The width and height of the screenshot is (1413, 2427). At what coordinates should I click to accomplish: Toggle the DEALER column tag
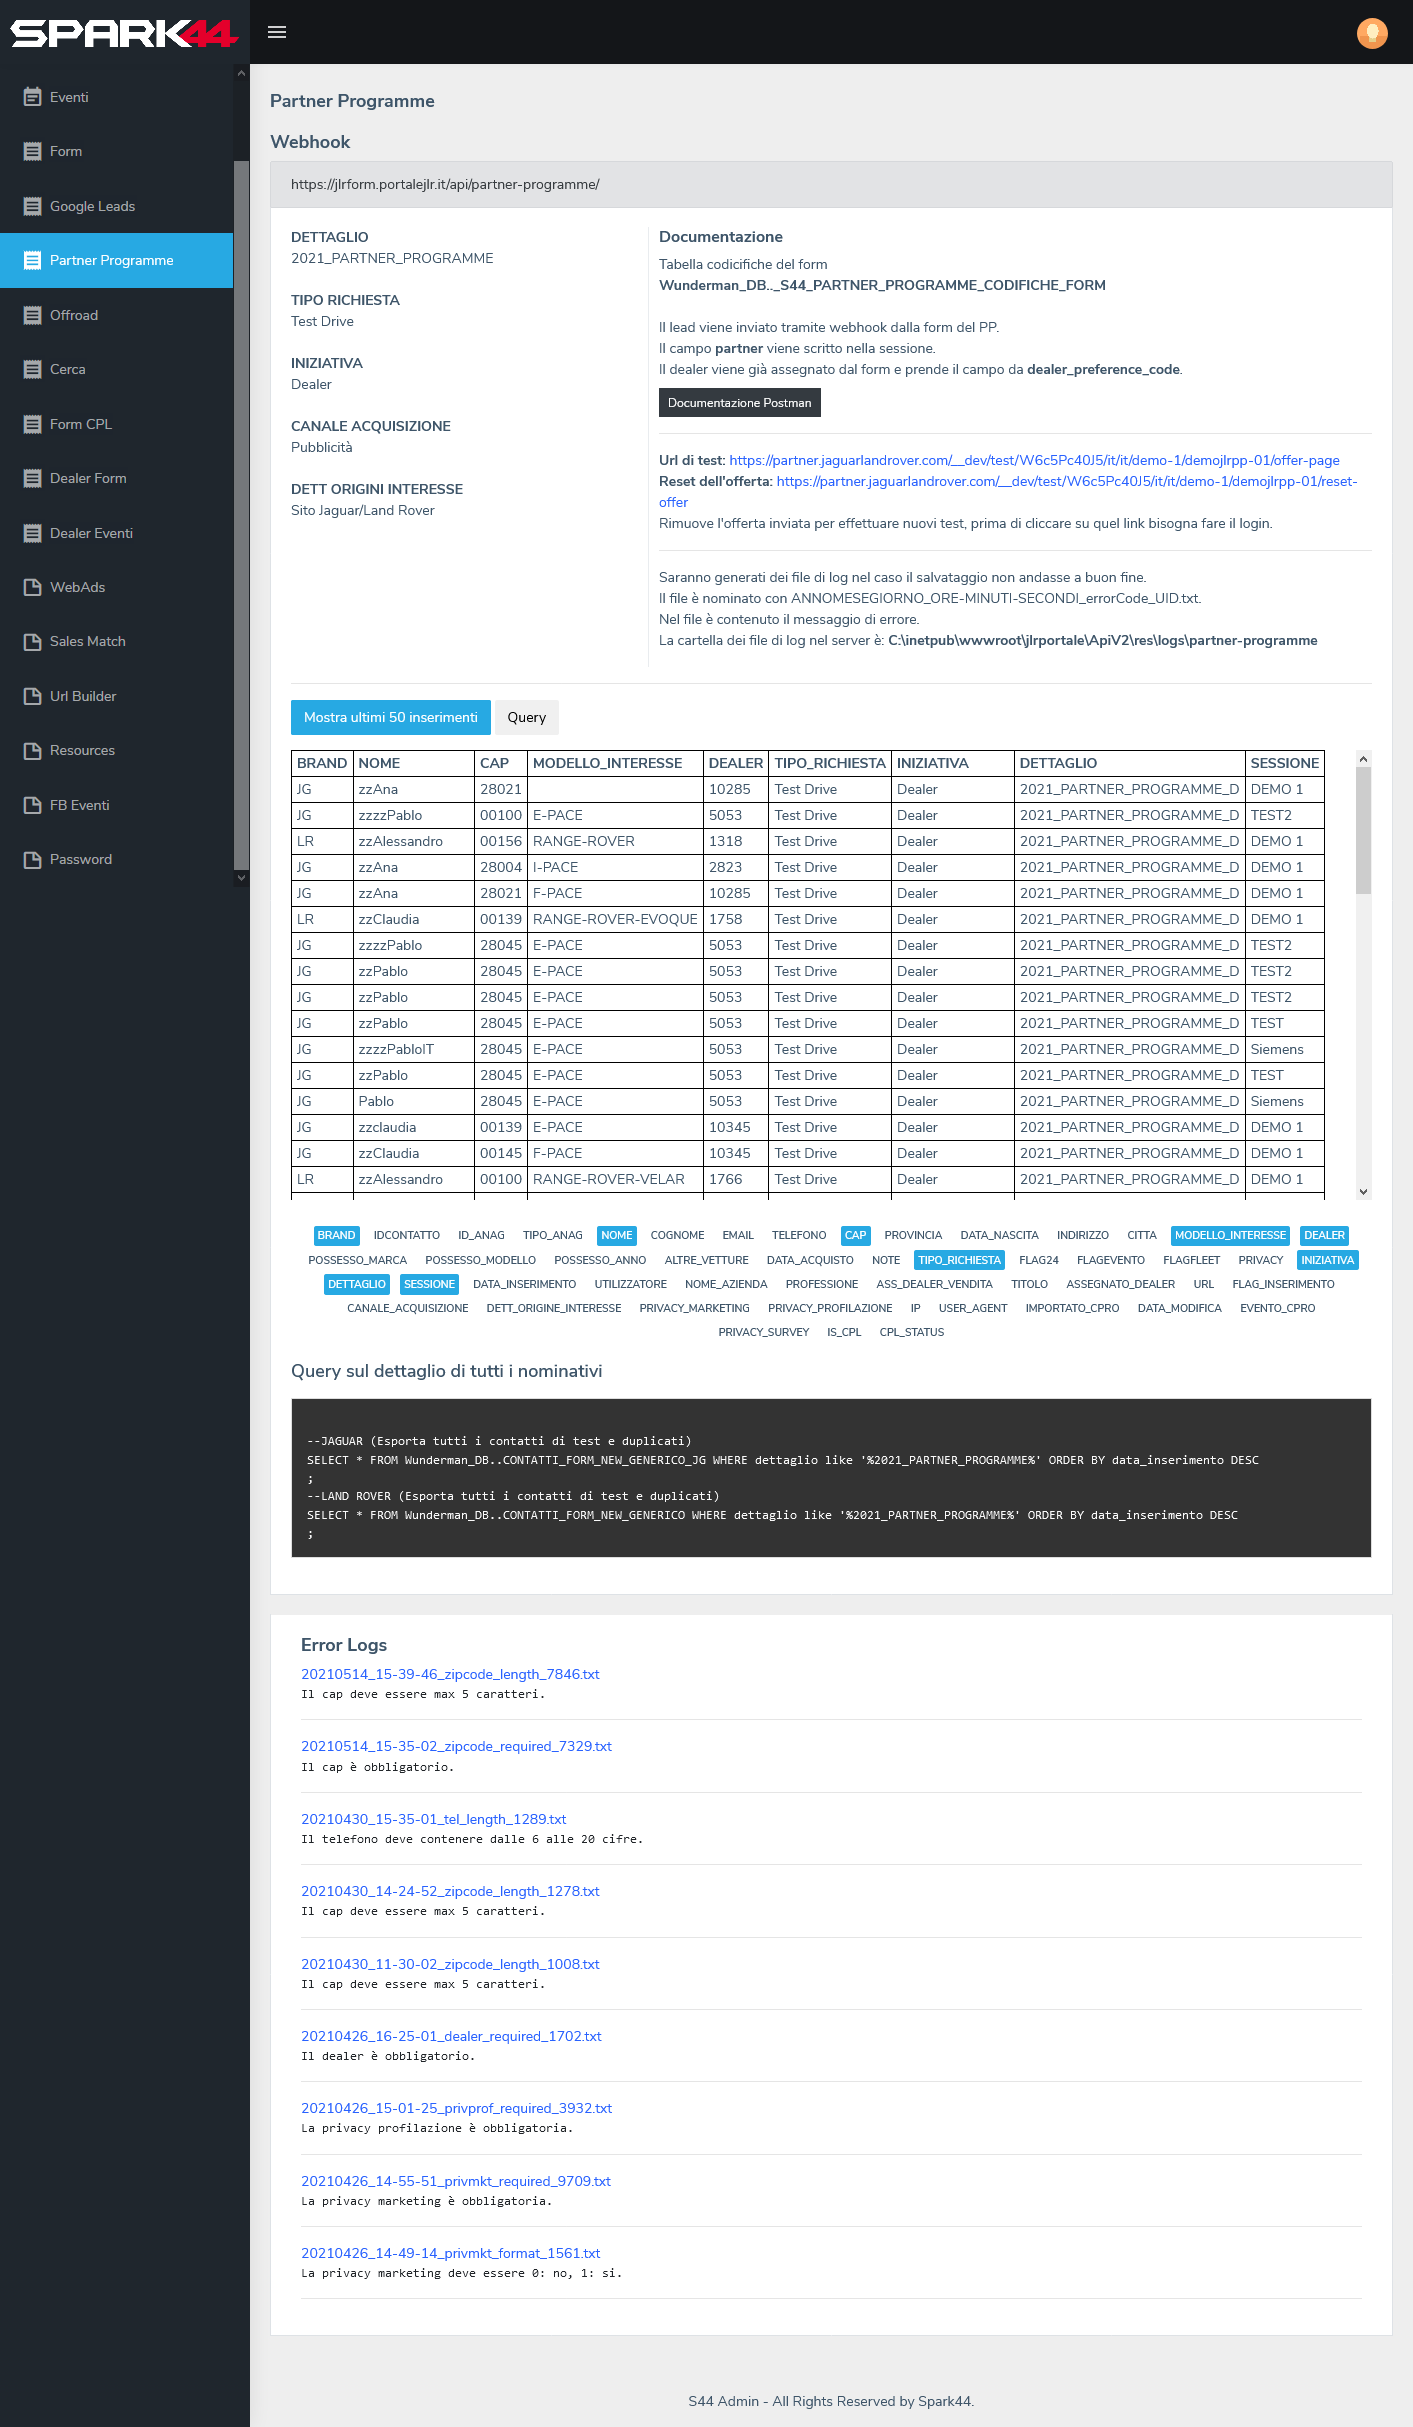(1324, 1236)
